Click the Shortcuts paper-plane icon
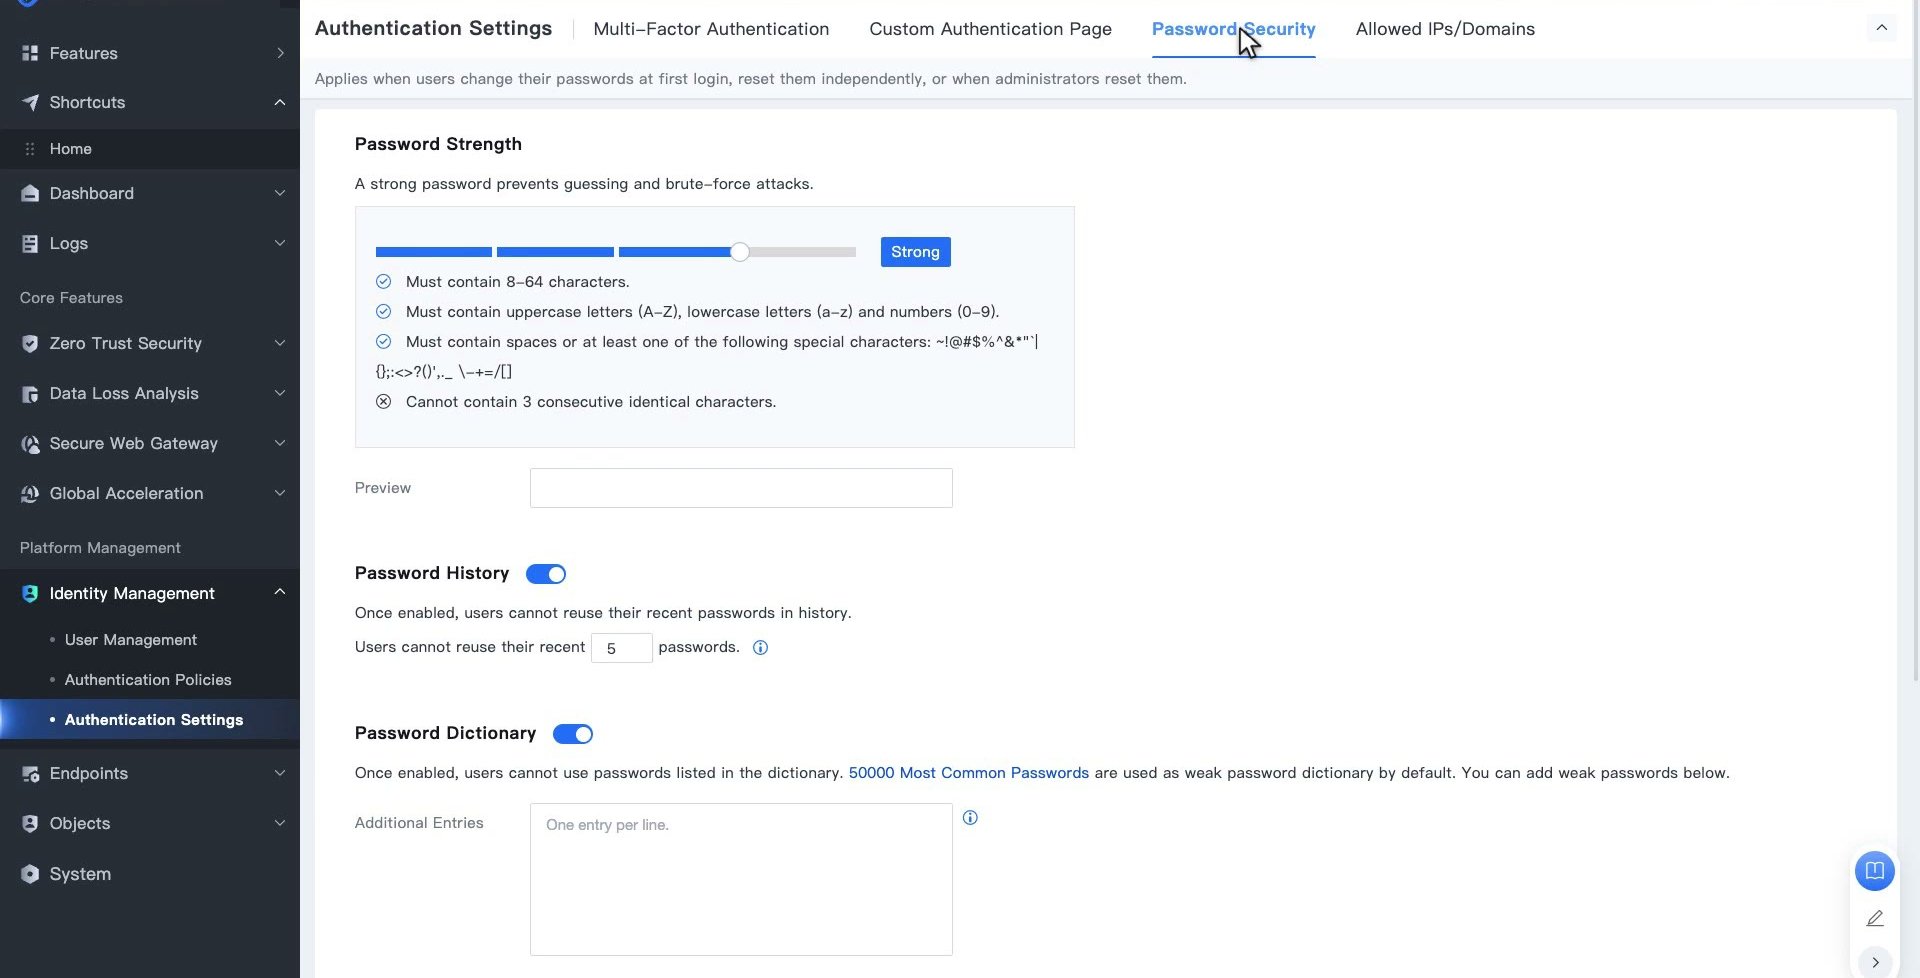Image resolution: width=1920 pixels, height=978 pixels. 30,102
